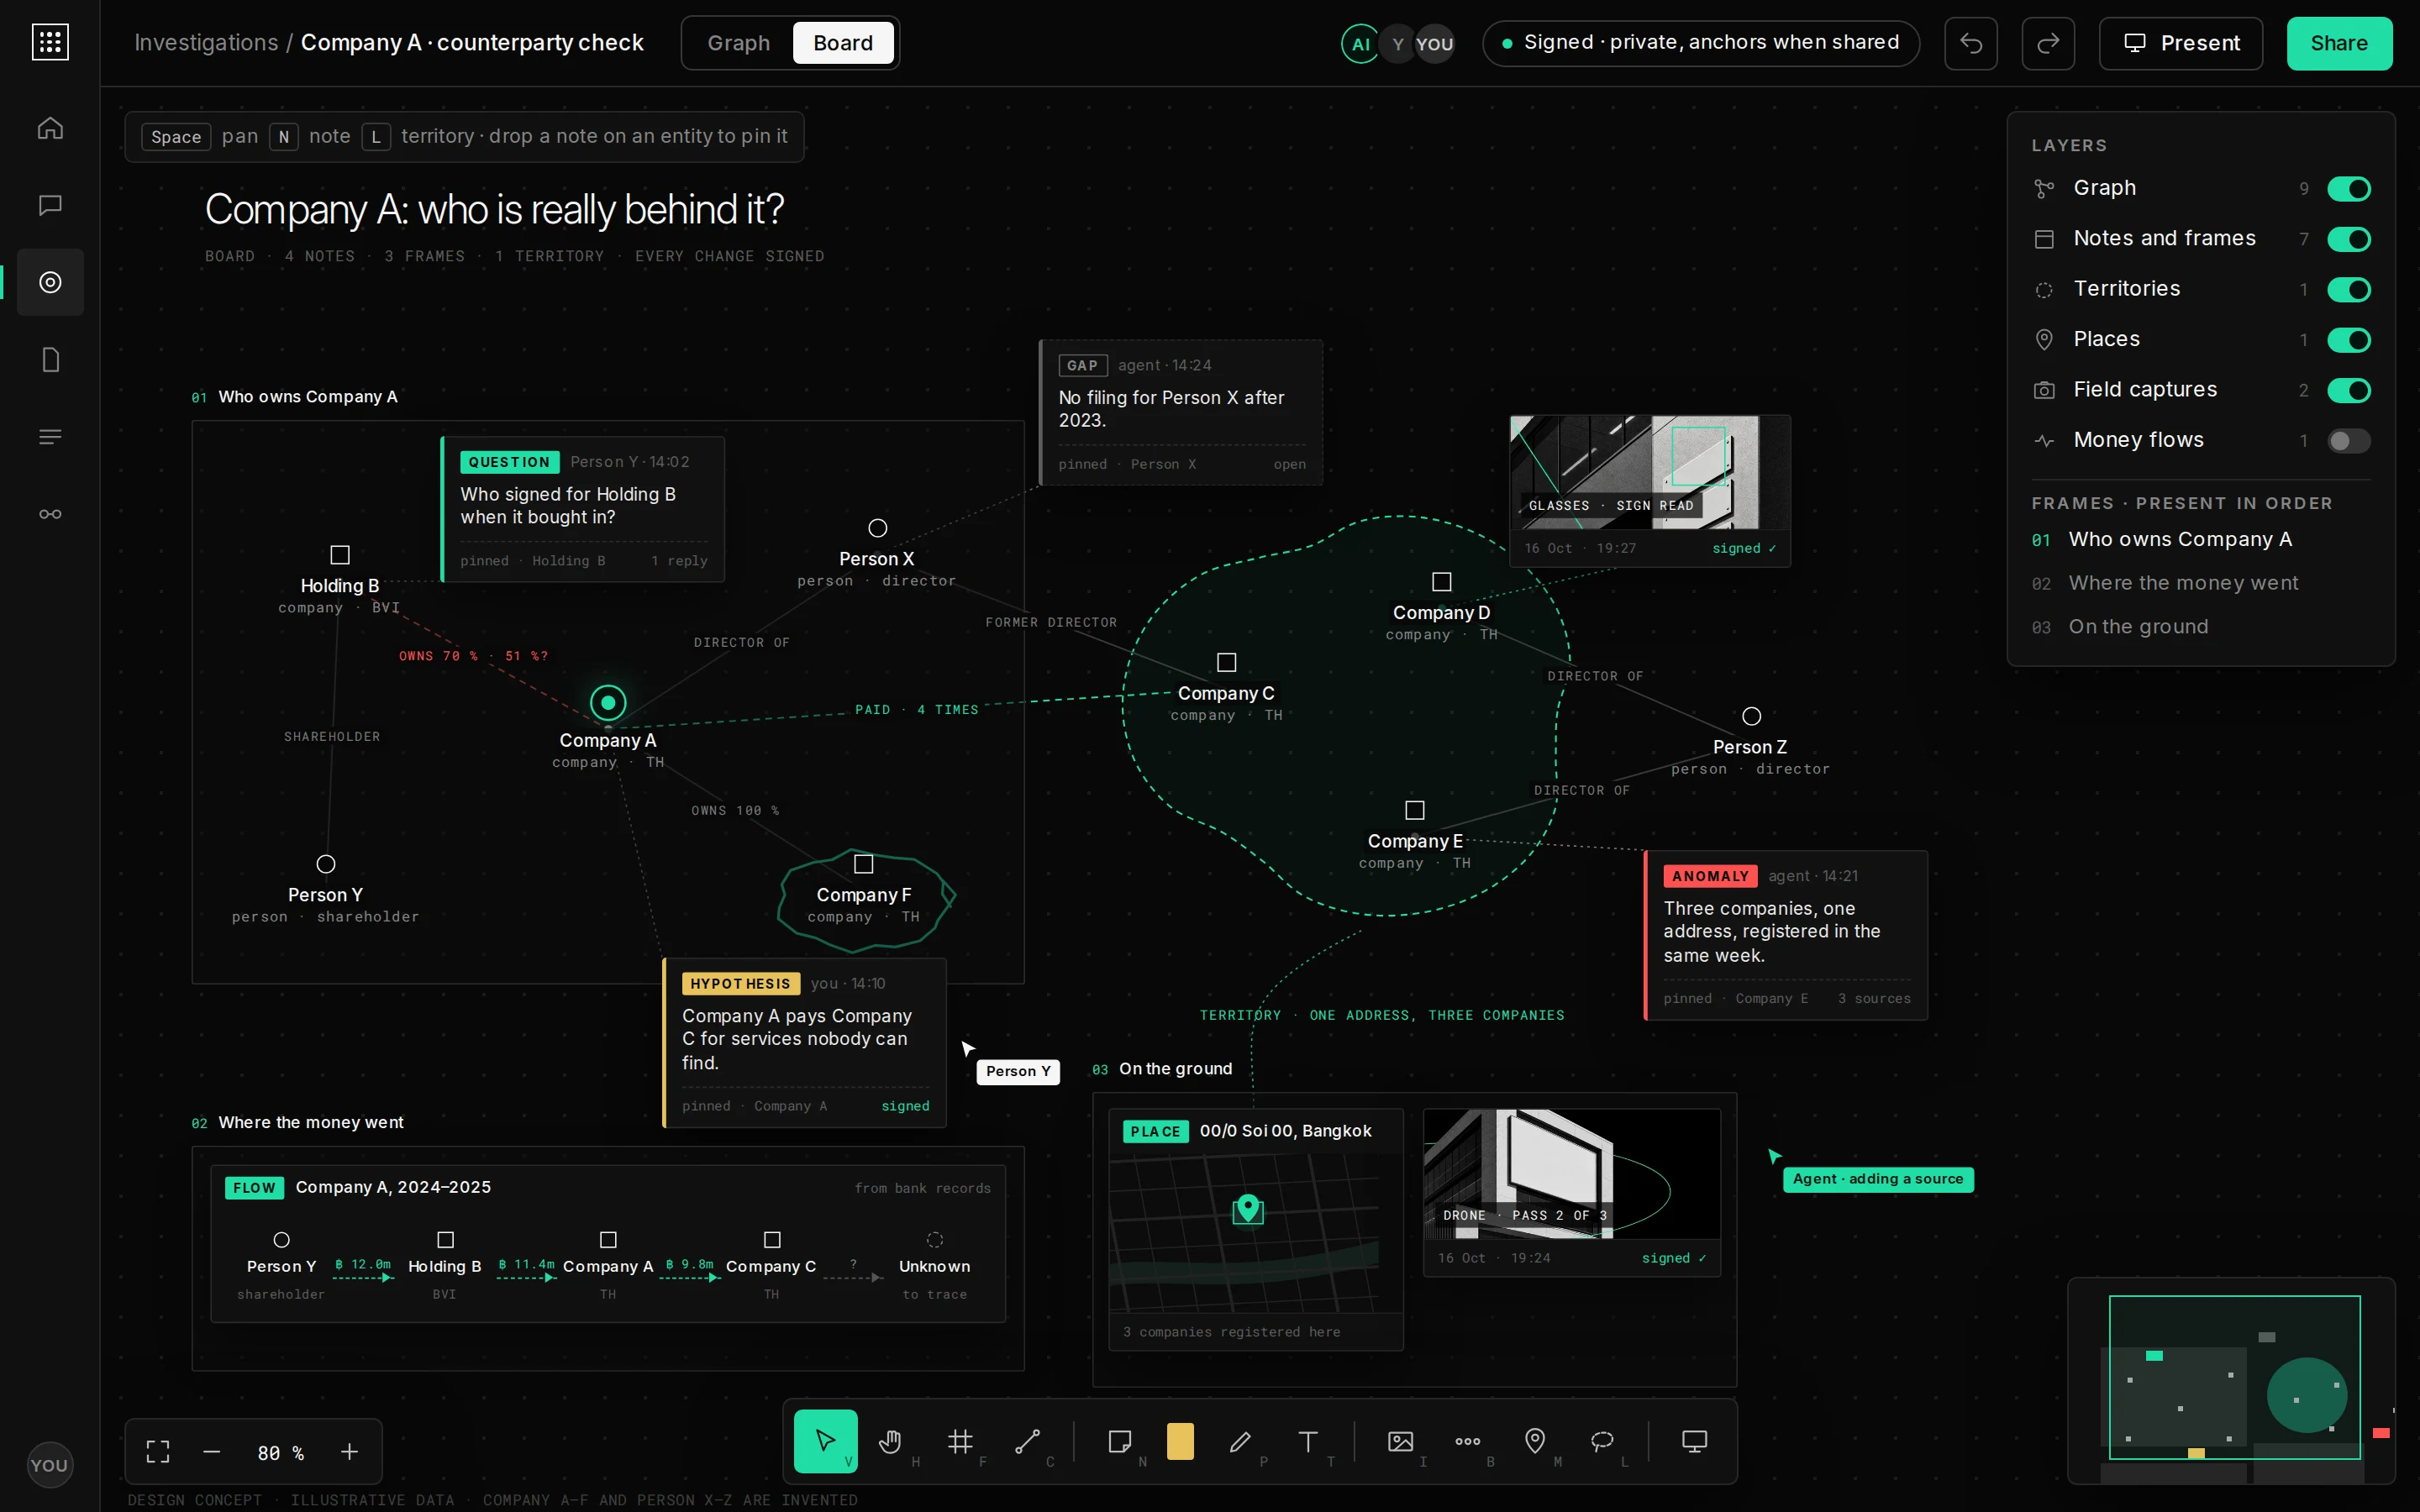
Task: Select the lasso territory tool
Action: (1602, 1441)
